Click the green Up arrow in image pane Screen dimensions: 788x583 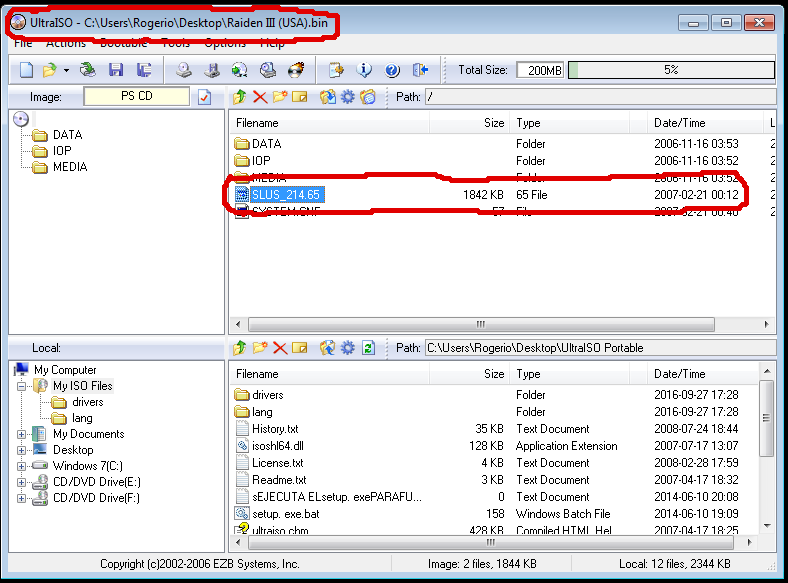(239, 97)
